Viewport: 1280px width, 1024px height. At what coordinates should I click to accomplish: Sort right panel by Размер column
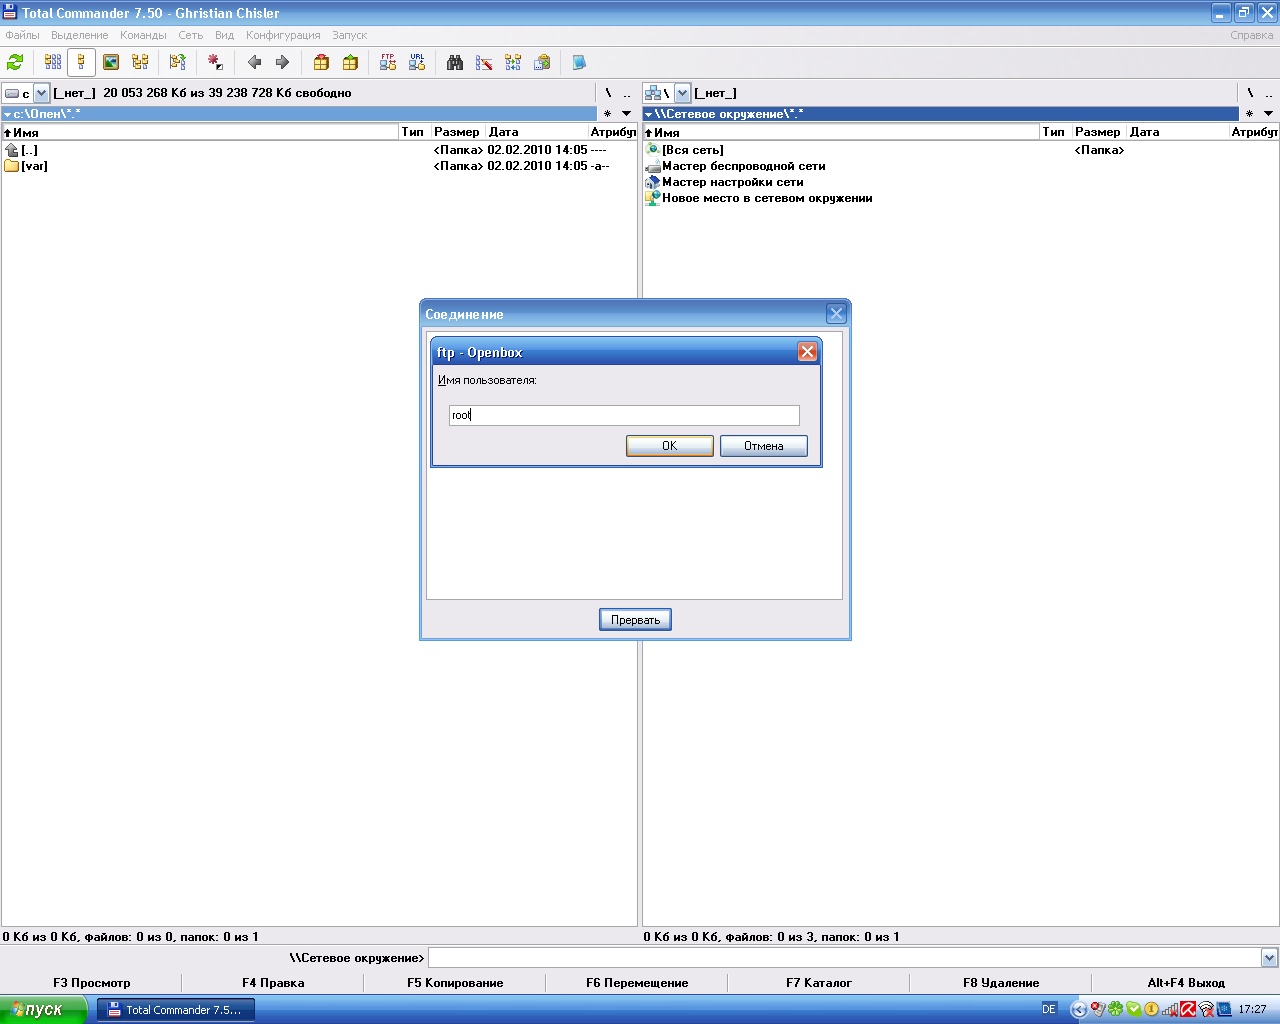1099,132
